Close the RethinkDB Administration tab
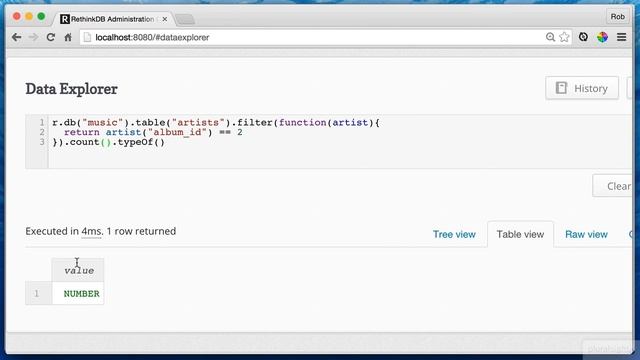 click(164, 19)
